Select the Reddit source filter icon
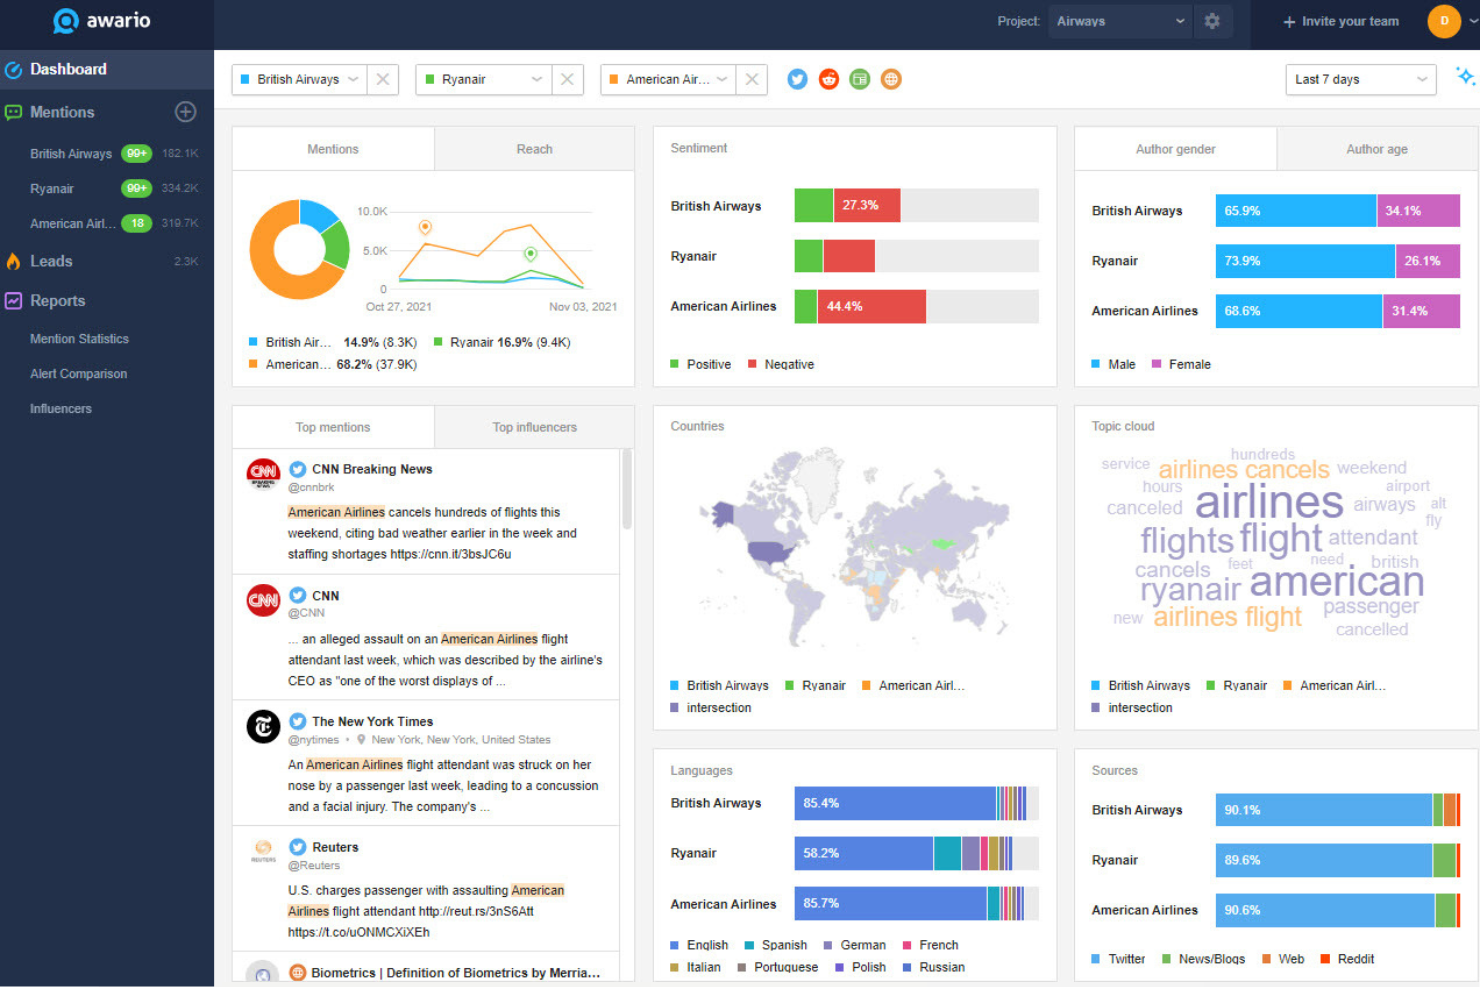The height and width of the screenshot is (987, 1480). tap(828, 79)
